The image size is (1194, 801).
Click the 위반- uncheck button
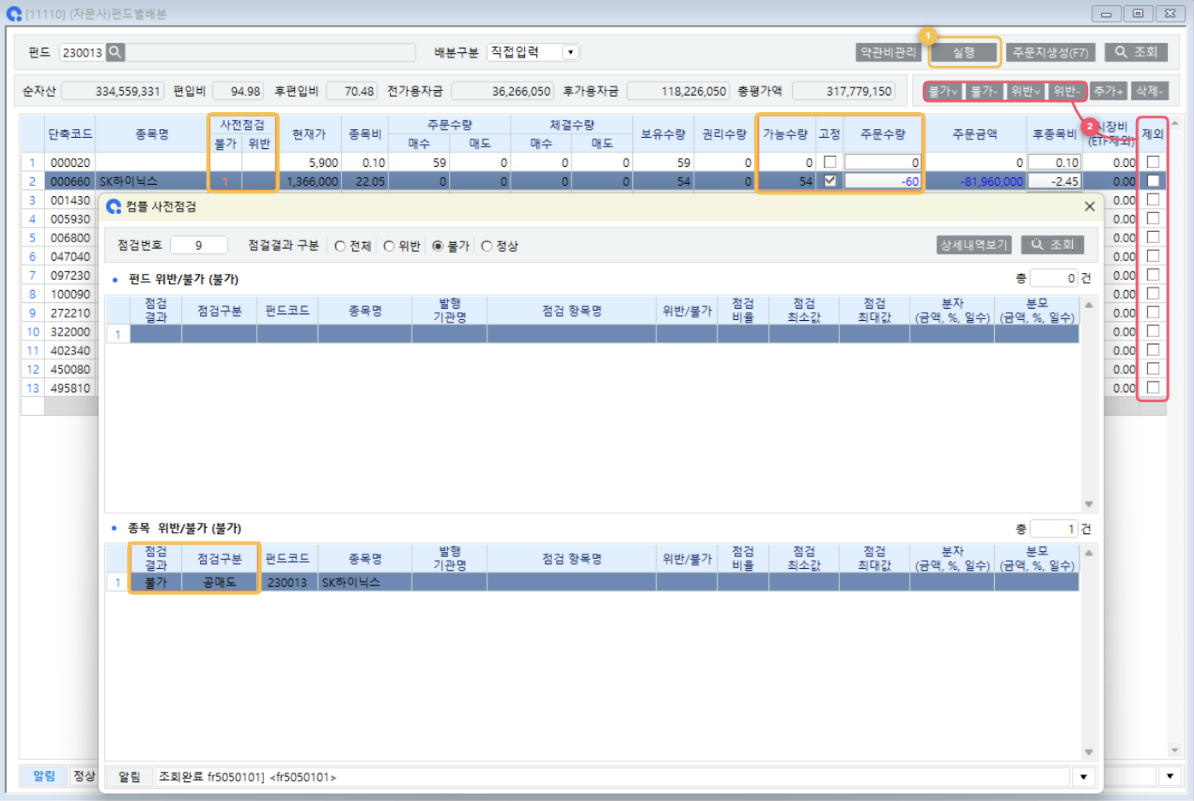point(1066,91)
